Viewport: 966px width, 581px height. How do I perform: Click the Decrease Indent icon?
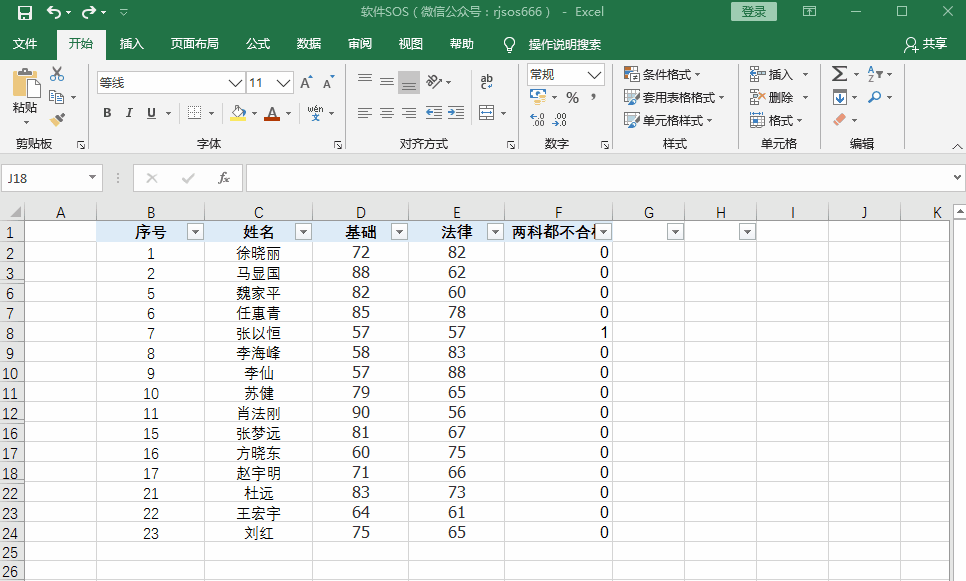[434, 113]
